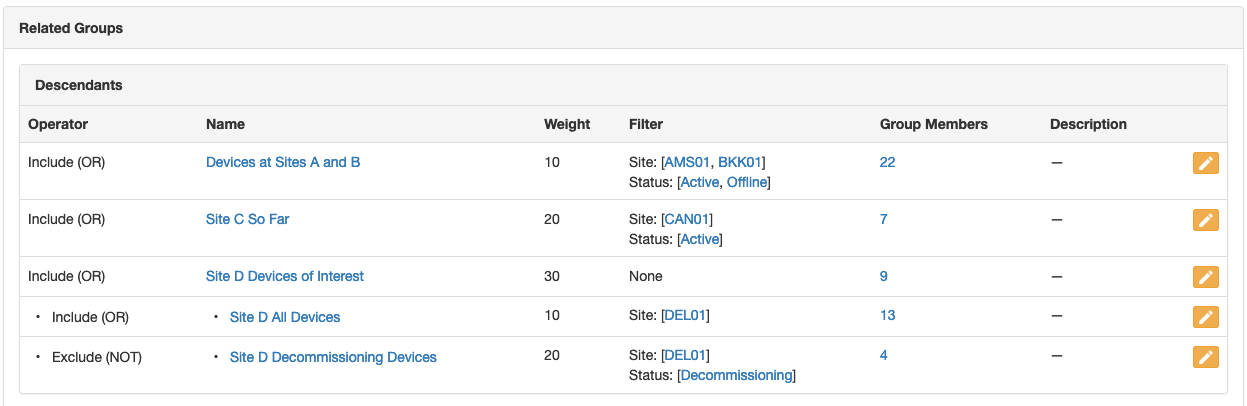Click edit pencil for Site C So Far
This screenshot has width=1247, height=406.
click(1205, 221)
